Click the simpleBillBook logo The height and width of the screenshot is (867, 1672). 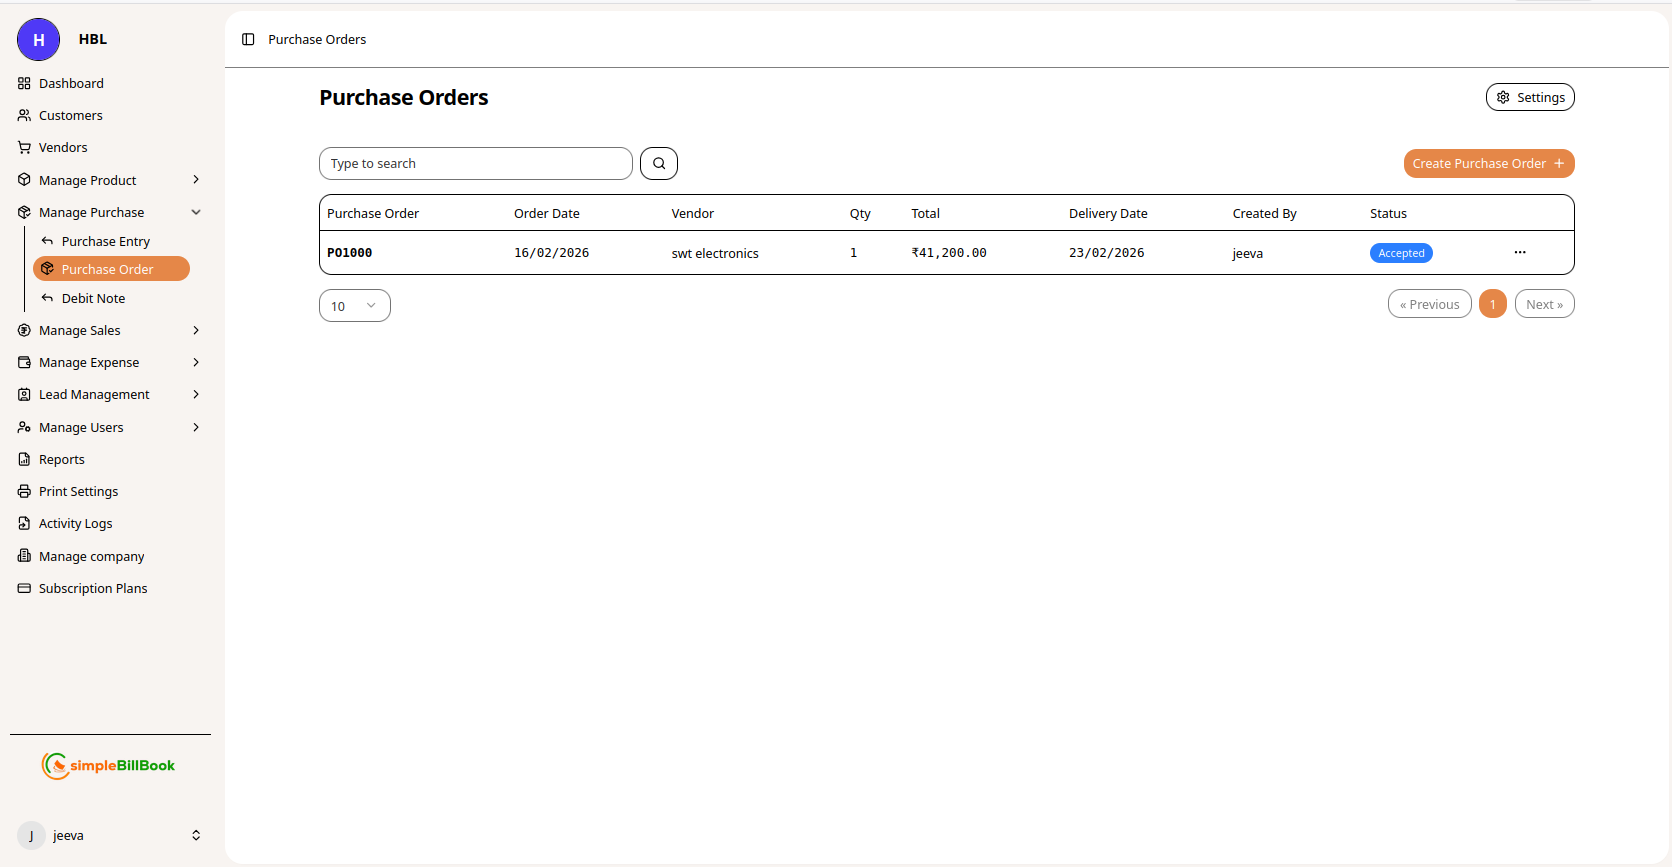tap(109, 765)
